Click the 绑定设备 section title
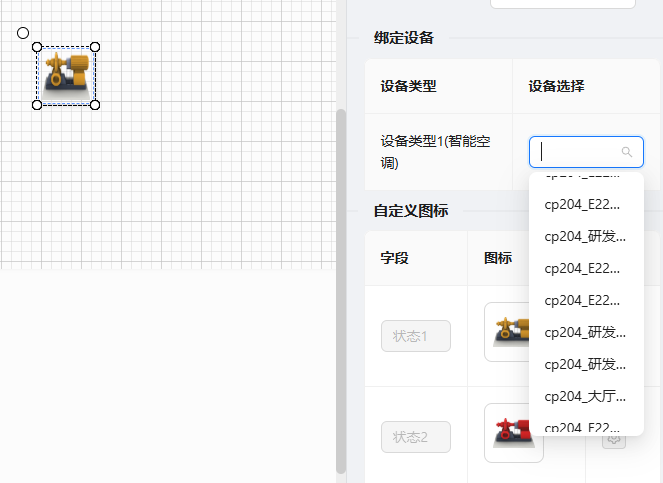Screen dimensions: 663x483 pyautogui.click(x=404, y=38)
